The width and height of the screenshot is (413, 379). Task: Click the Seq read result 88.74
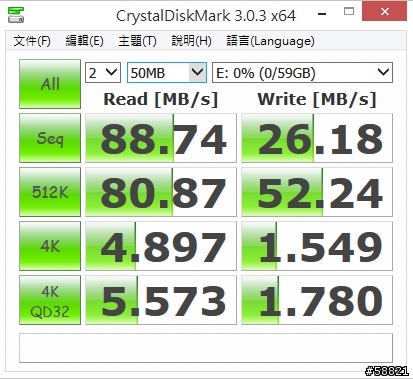point(161,138)
